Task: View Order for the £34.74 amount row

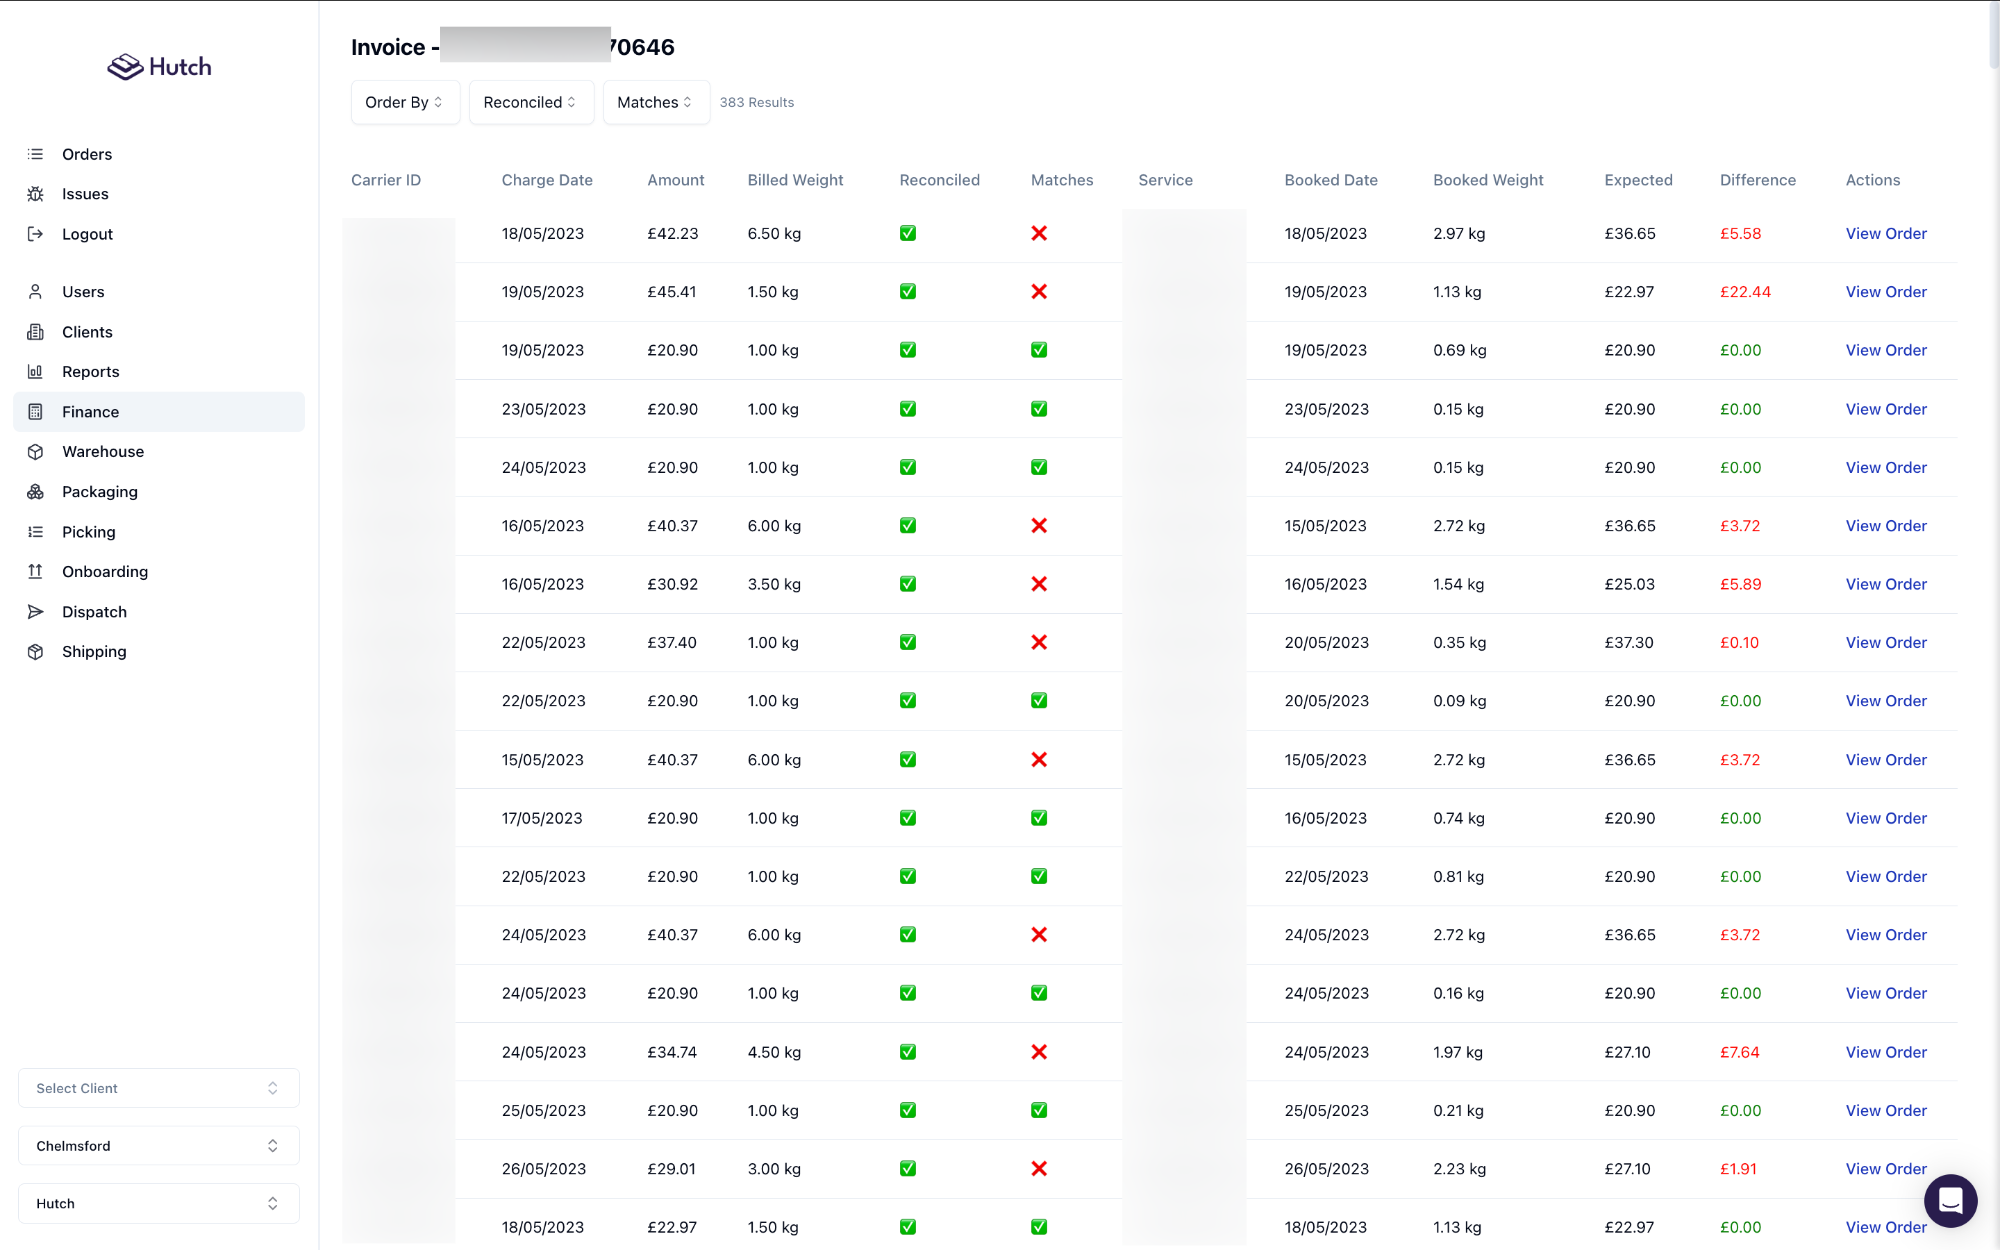Action: pos(1885,1052)
